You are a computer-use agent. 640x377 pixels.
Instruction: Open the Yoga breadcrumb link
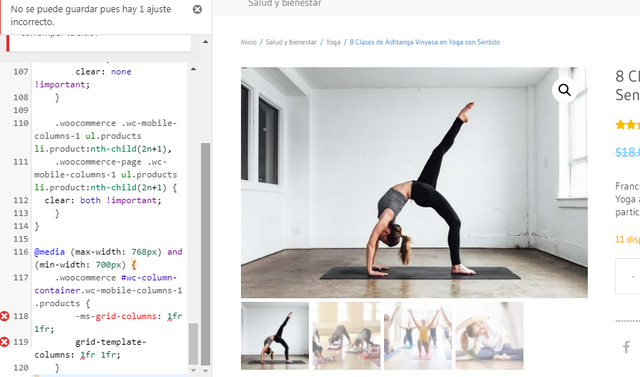333,42
